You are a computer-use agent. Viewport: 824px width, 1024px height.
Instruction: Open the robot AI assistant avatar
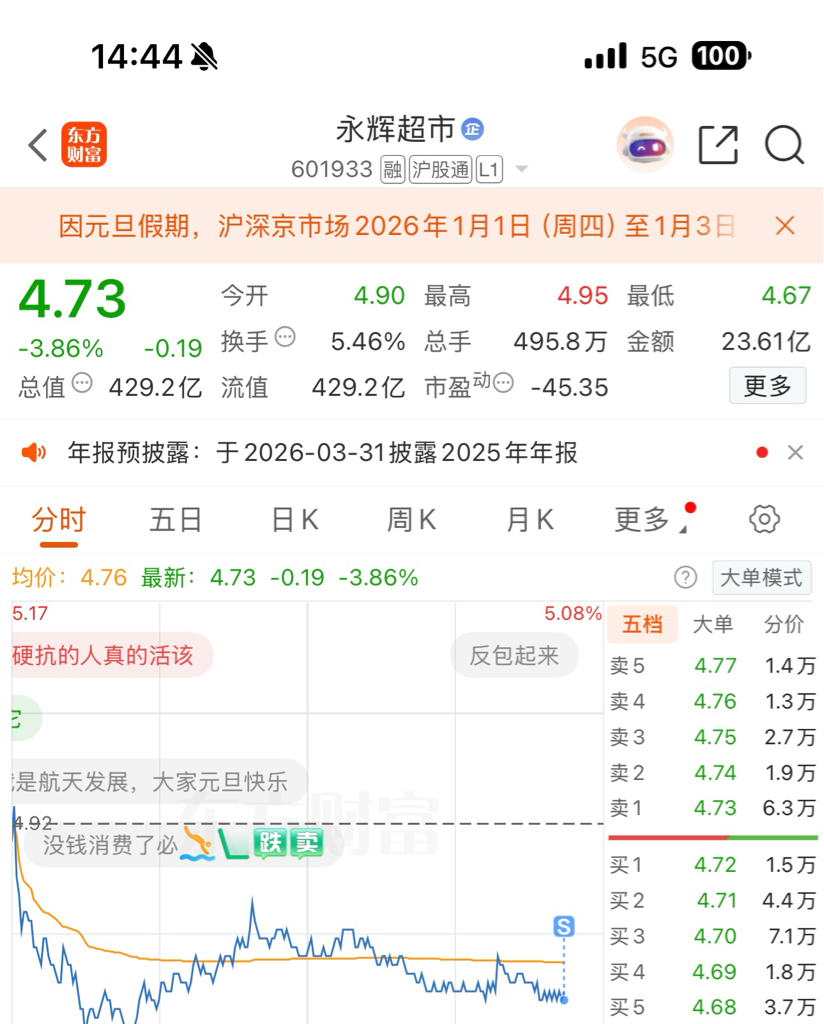[x=645, y=144]
